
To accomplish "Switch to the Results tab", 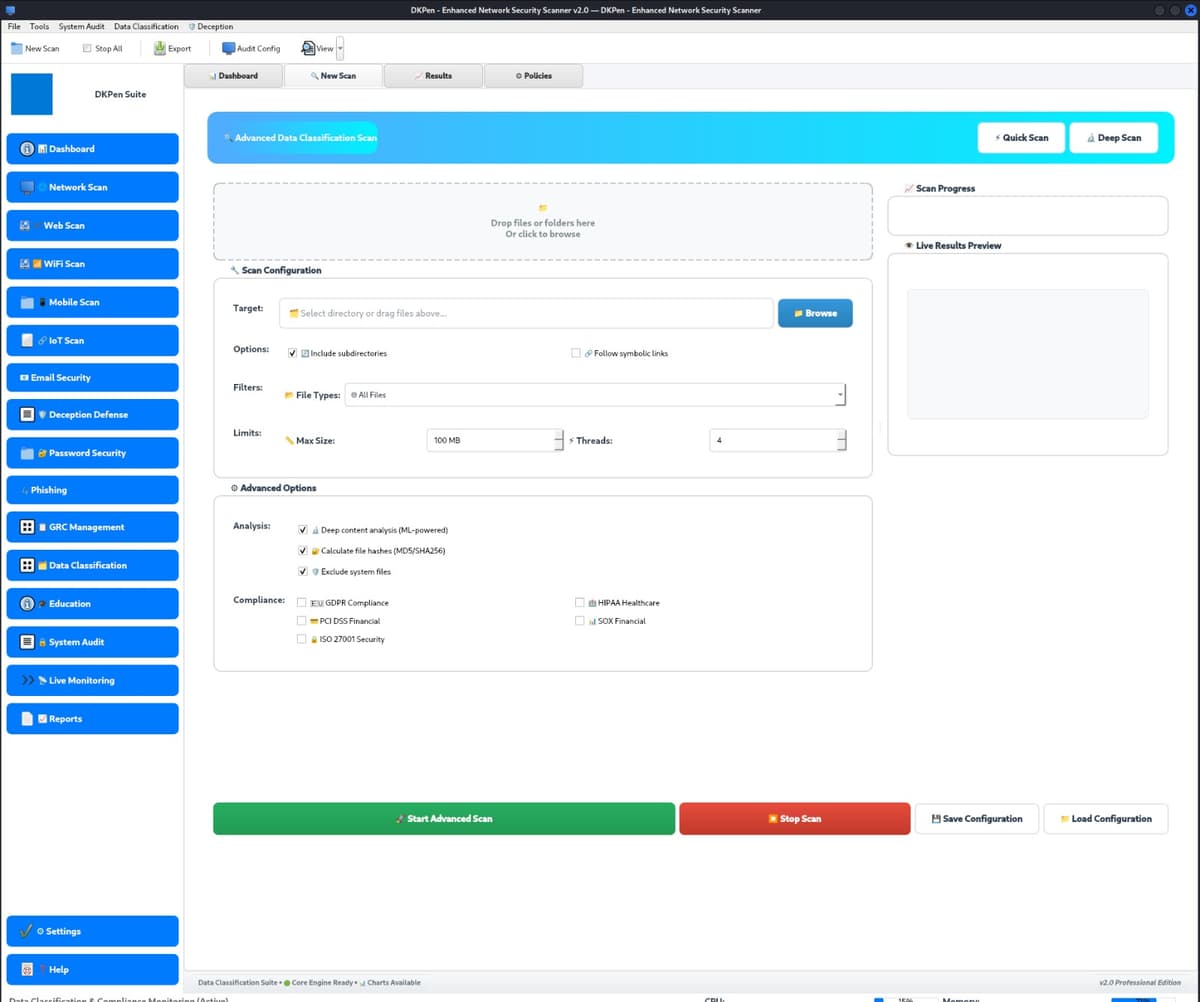I will (433, 75).
